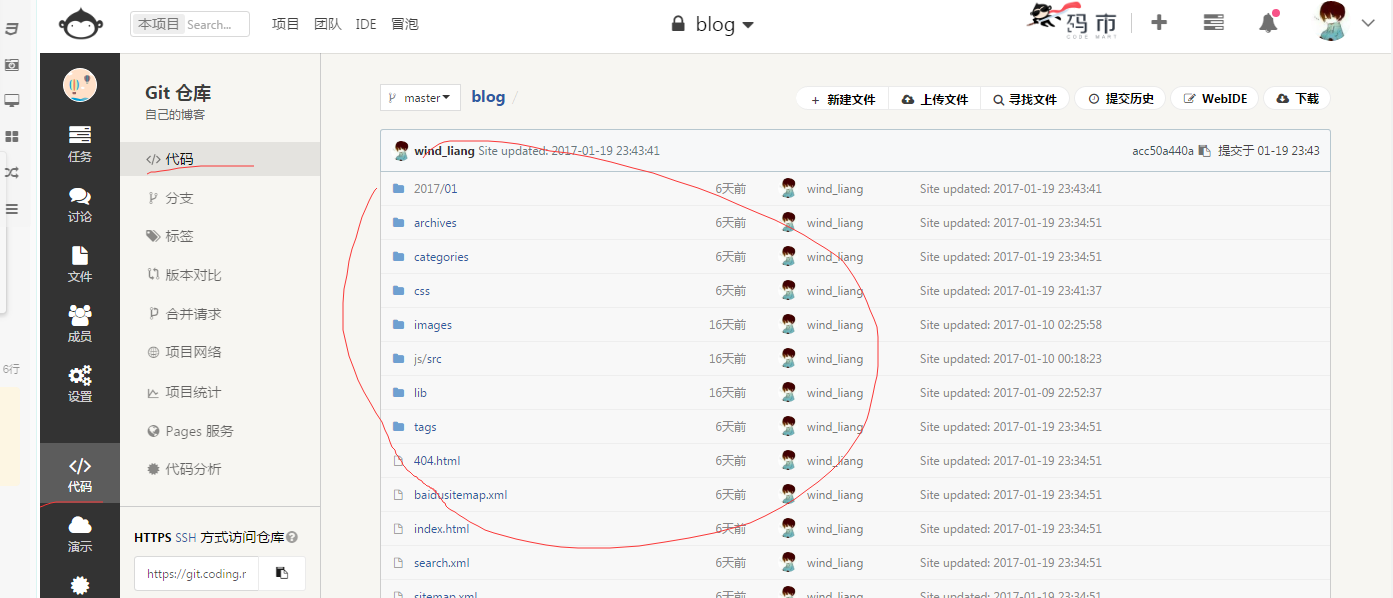This screenshot has height=598, width=1393.
Task: Open the Settings (设置) gear icon
Action: coord(80,384)
